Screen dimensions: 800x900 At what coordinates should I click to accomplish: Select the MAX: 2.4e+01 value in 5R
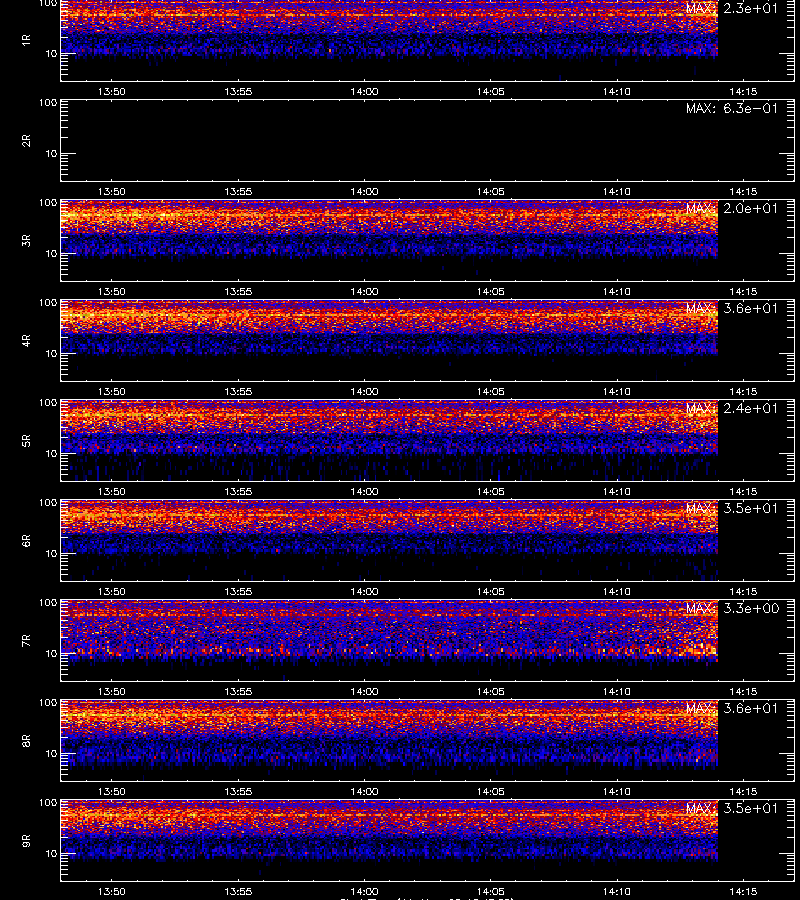pyautogui.click(x=732, y=408)
